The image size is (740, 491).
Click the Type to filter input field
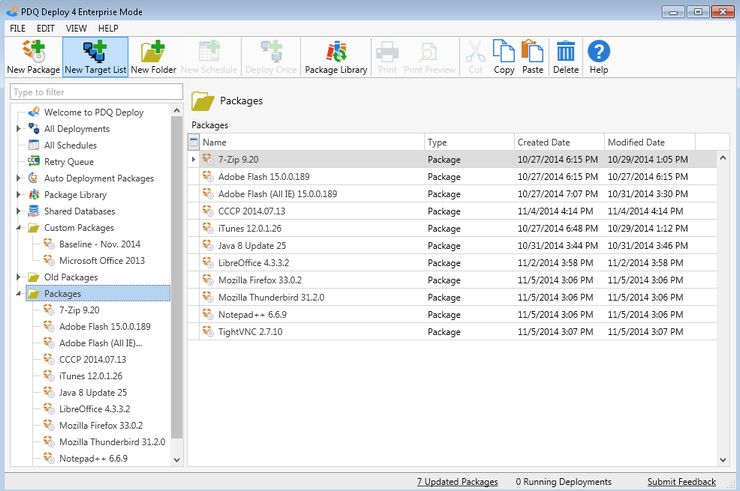pos(96,92)
